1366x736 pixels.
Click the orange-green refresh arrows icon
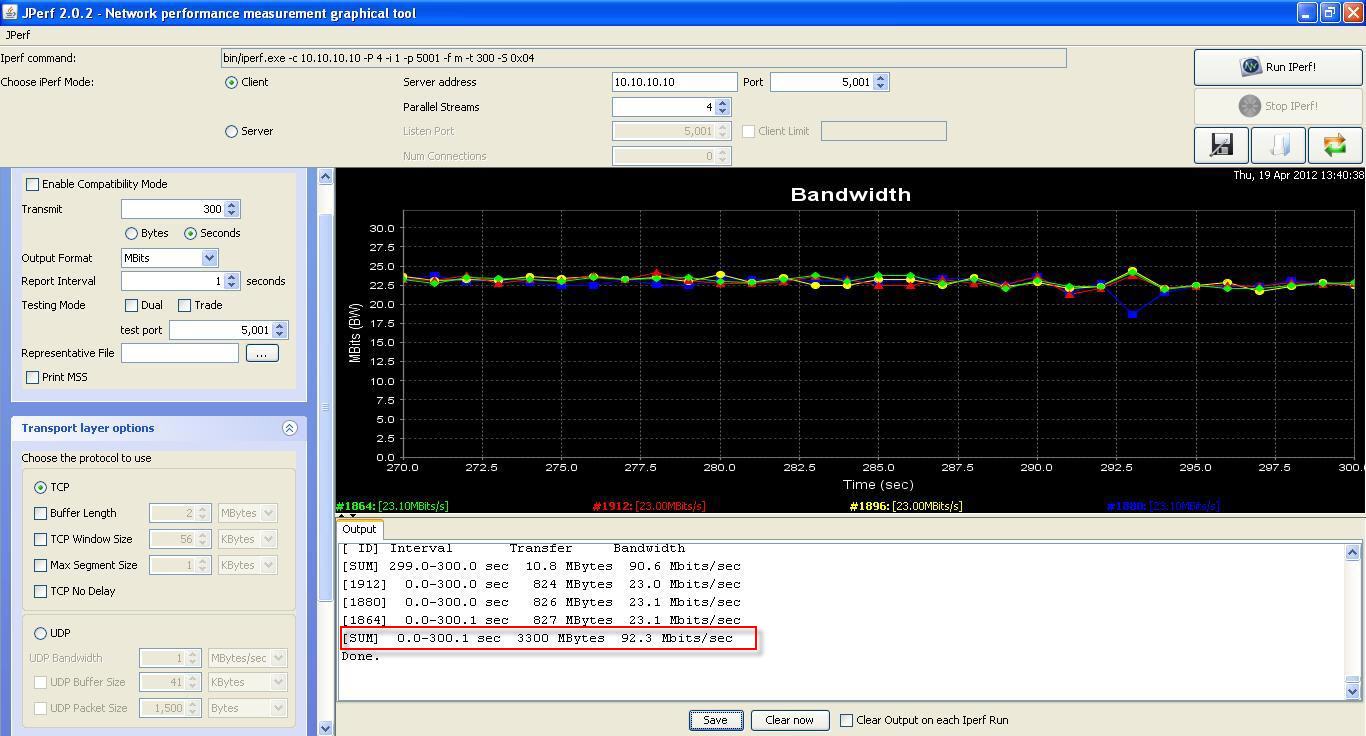[1335, 145]
